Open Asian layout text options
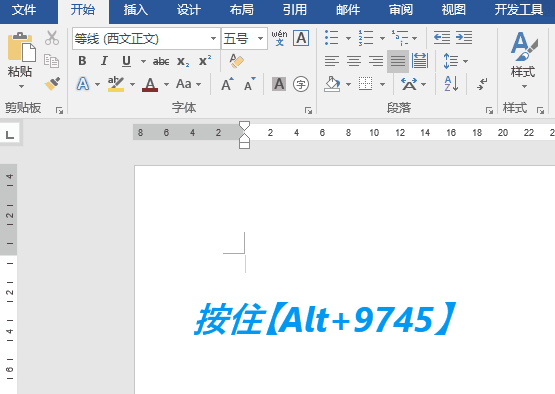 click(x=409, y=84)
